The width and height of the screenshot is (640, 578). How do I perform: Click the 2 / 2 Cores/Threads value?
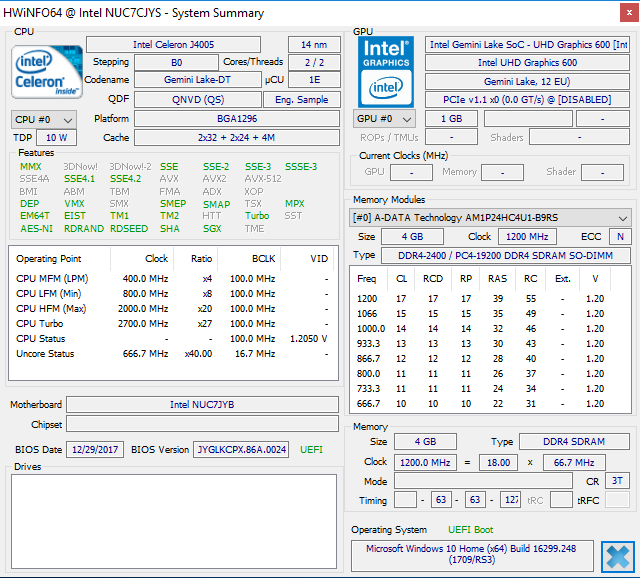314,62
